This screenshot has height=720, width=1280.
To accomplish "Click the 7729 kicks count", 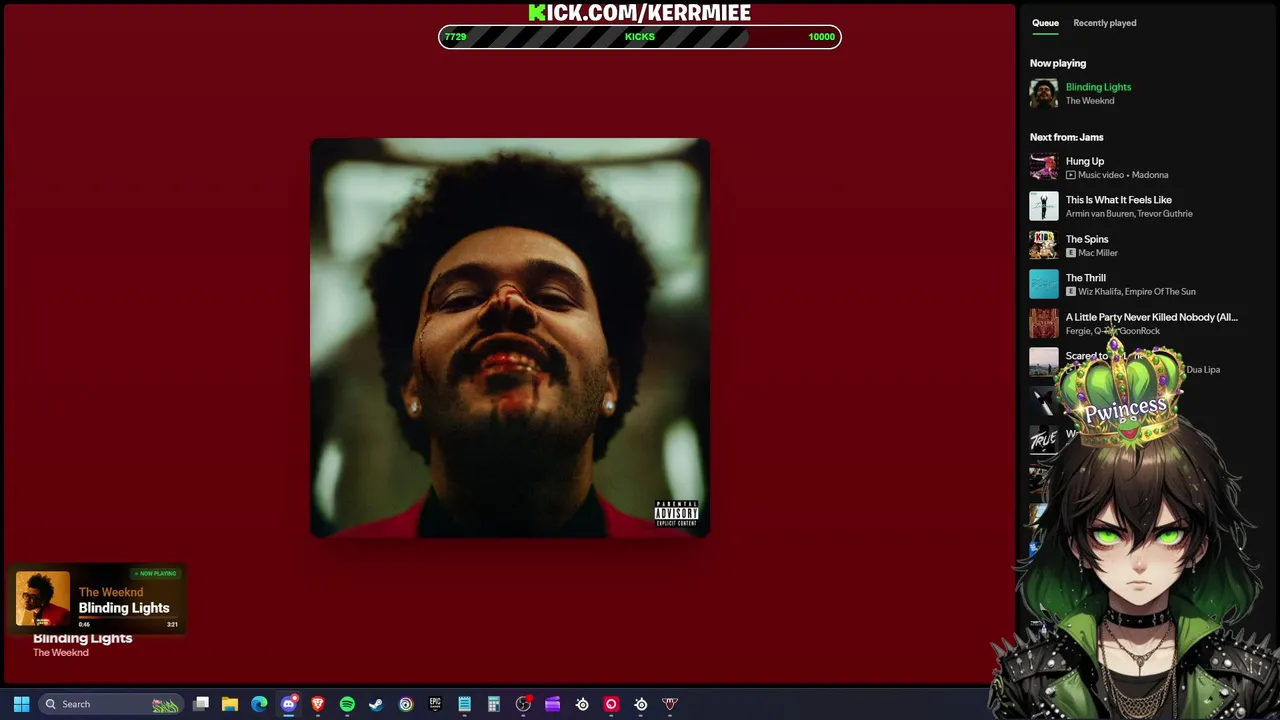I will coord(455,37).
